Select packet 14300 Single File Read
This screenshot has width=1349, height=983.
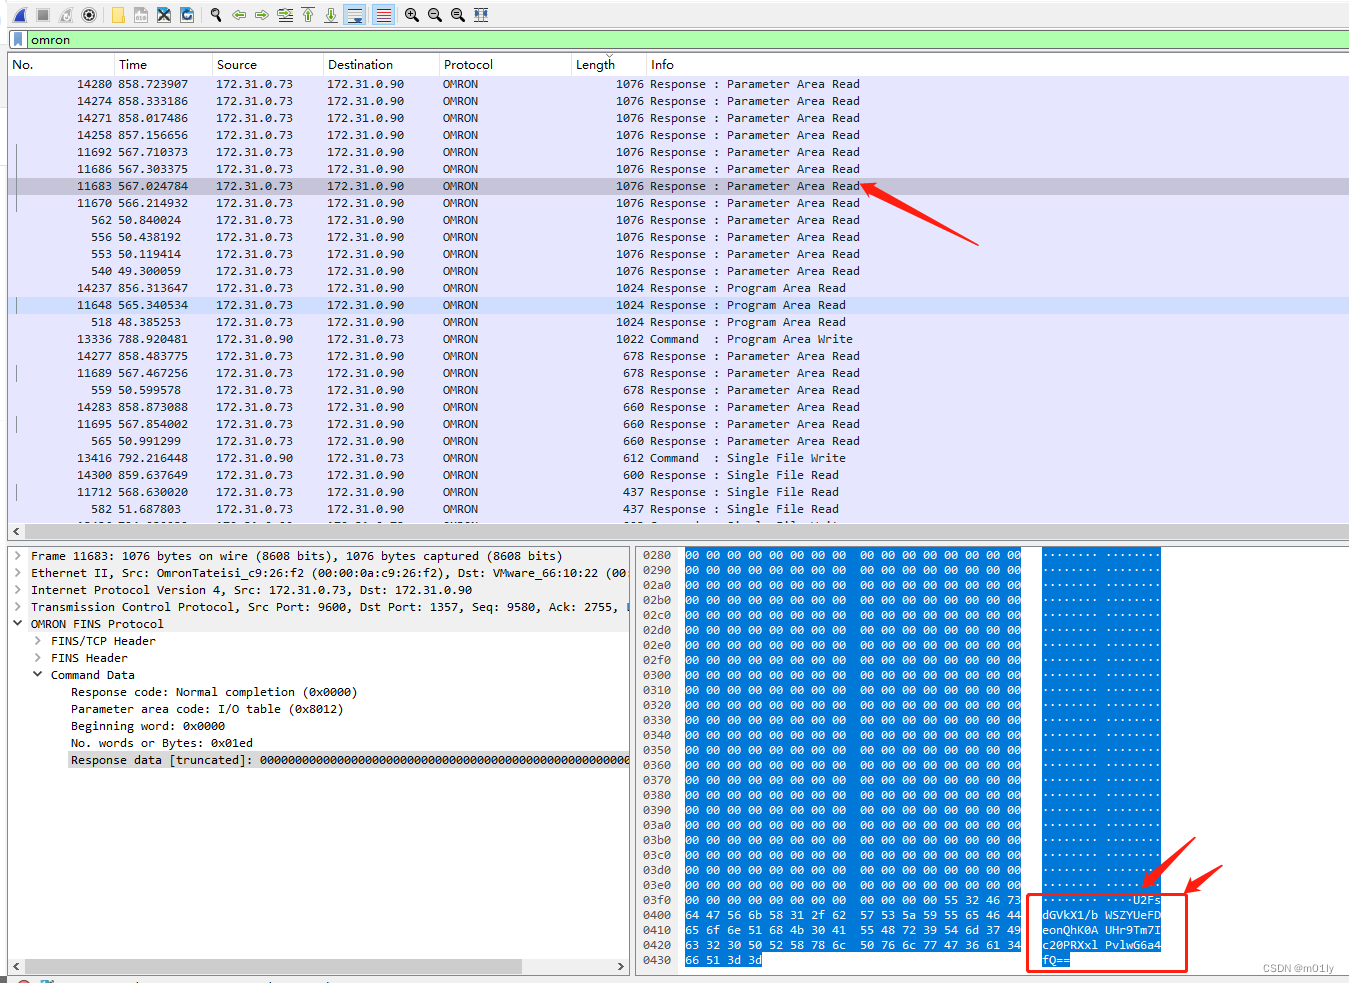(678, 475)
